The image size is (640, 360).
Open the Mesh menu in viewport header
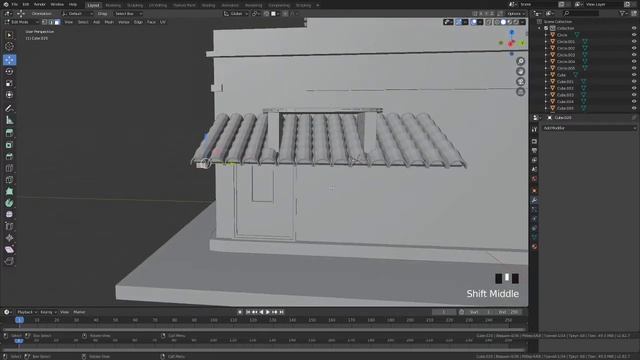click(109, 22)
